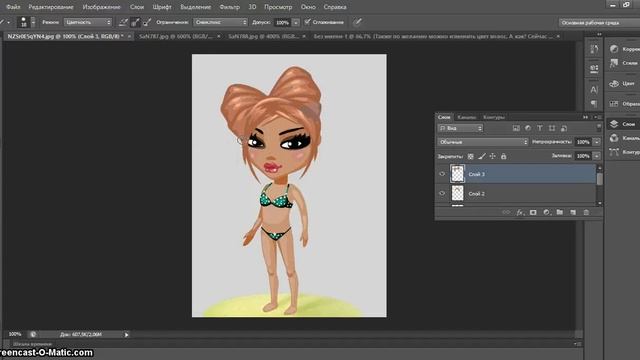Open the layers panel flyout menu
Image resolution: width=640 pixels, height=360 pixels.
tap(598, 117)
